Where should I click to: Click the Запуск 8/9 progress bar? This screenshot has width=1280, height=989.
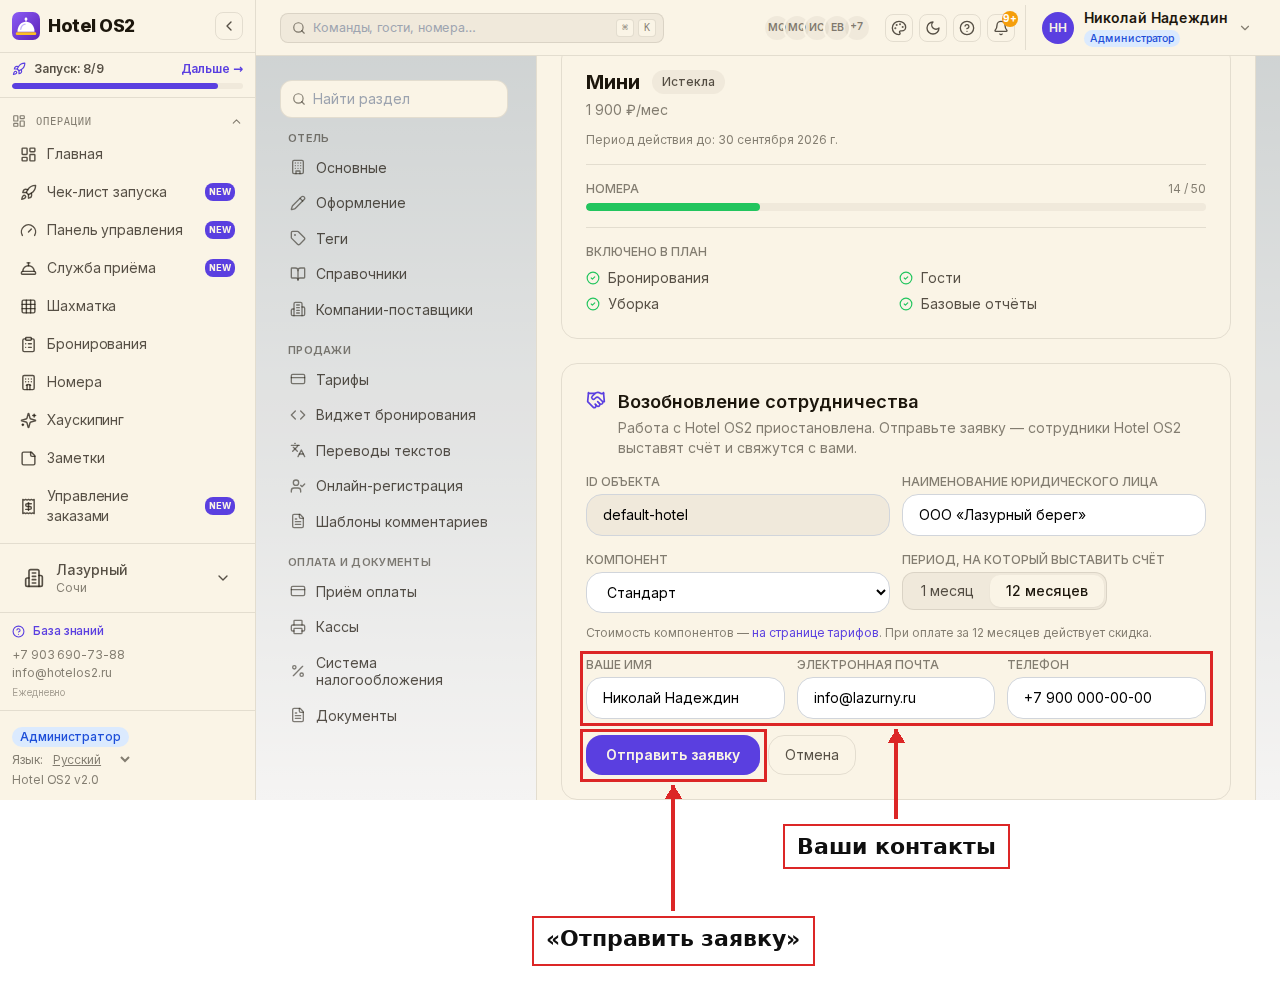point(127,86)
